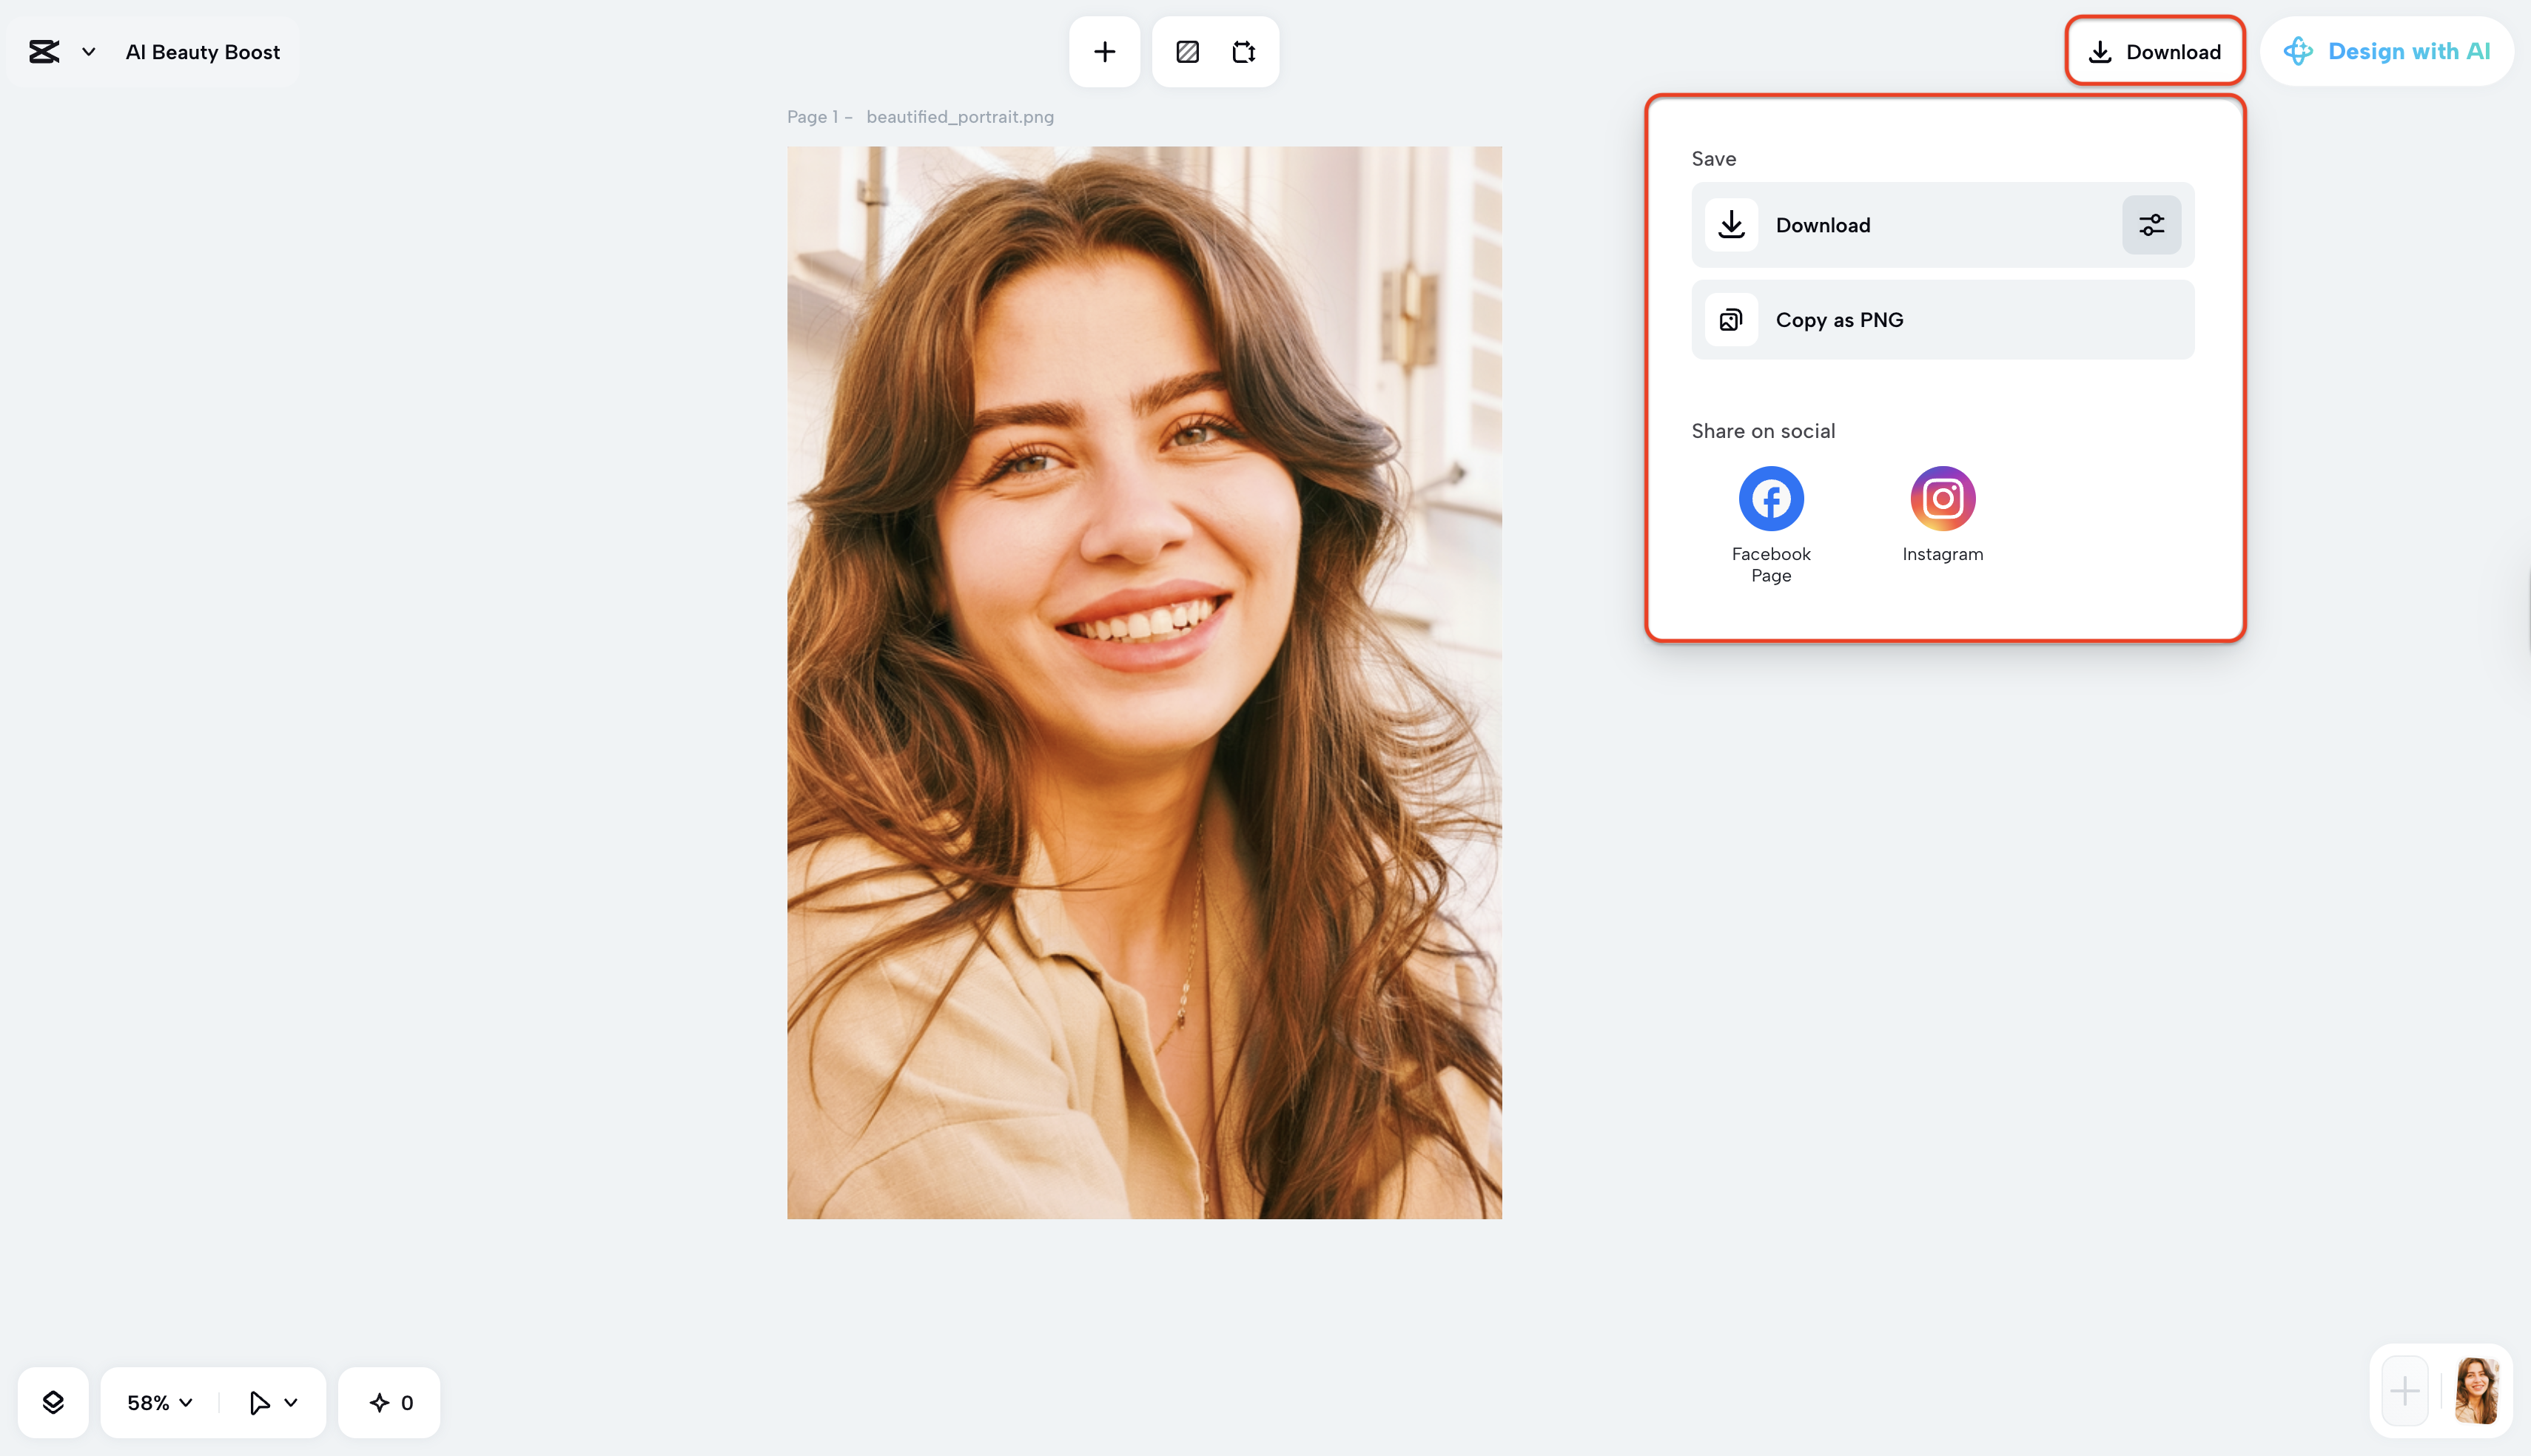Share the portrait to Facebook Page
The width and height of the screenshot is (2531, 1456).
1770,497
